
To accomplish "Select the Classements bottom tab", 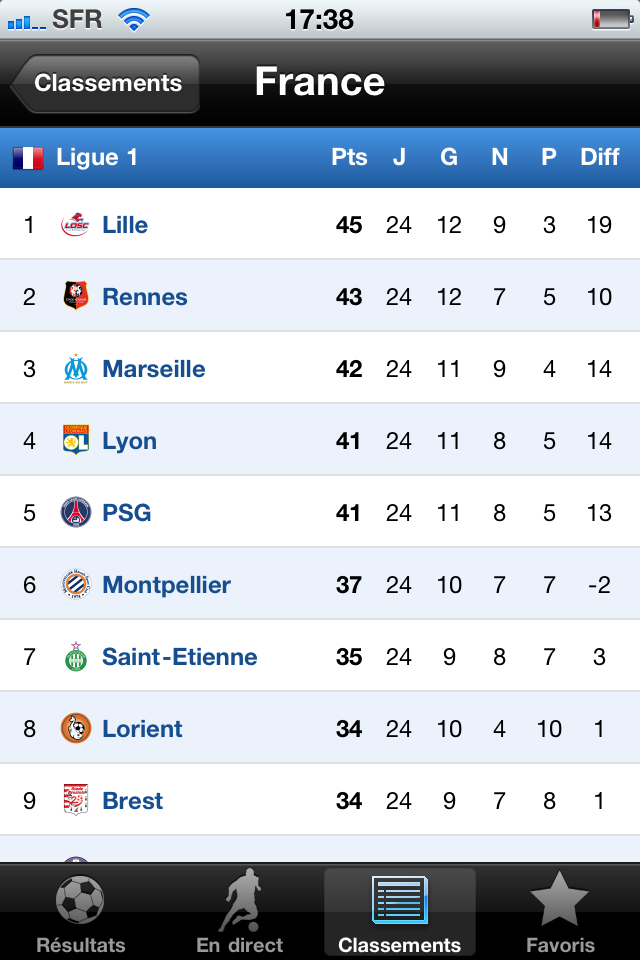I will click(x=399, y=912).
